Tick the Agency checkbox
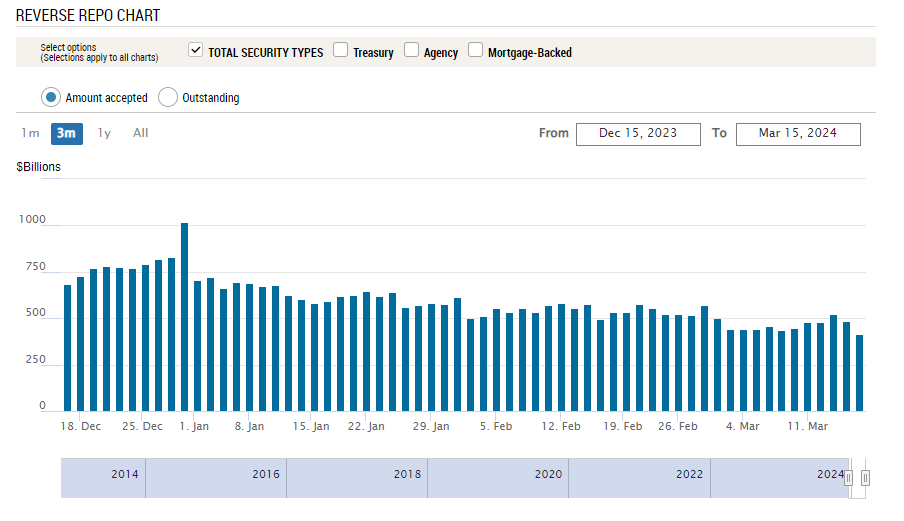 (x=411, y=50)
